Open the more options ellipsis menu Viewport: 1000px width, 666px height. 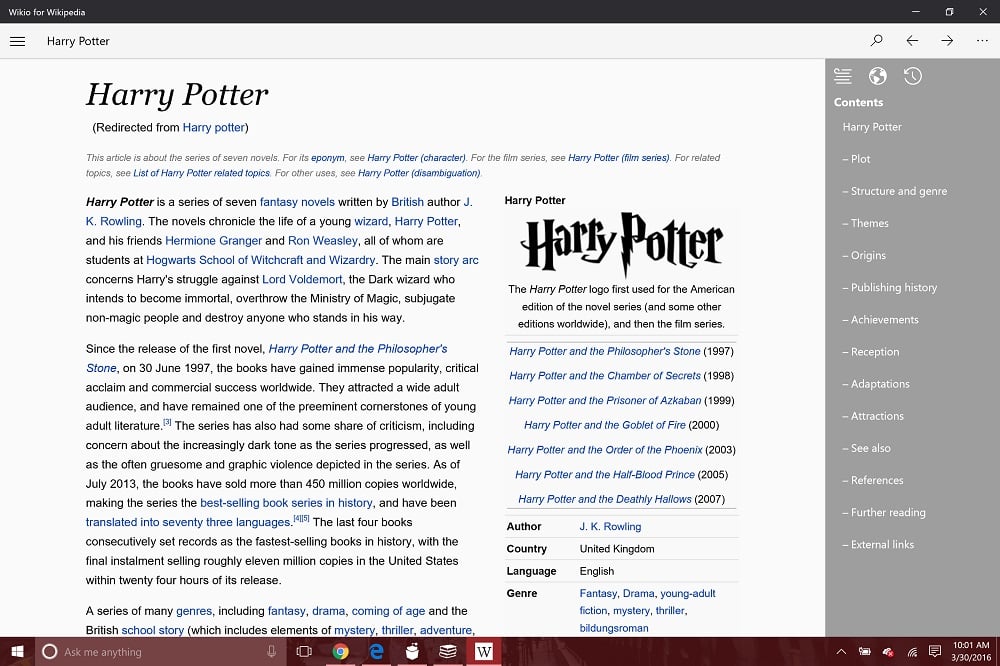982,41
